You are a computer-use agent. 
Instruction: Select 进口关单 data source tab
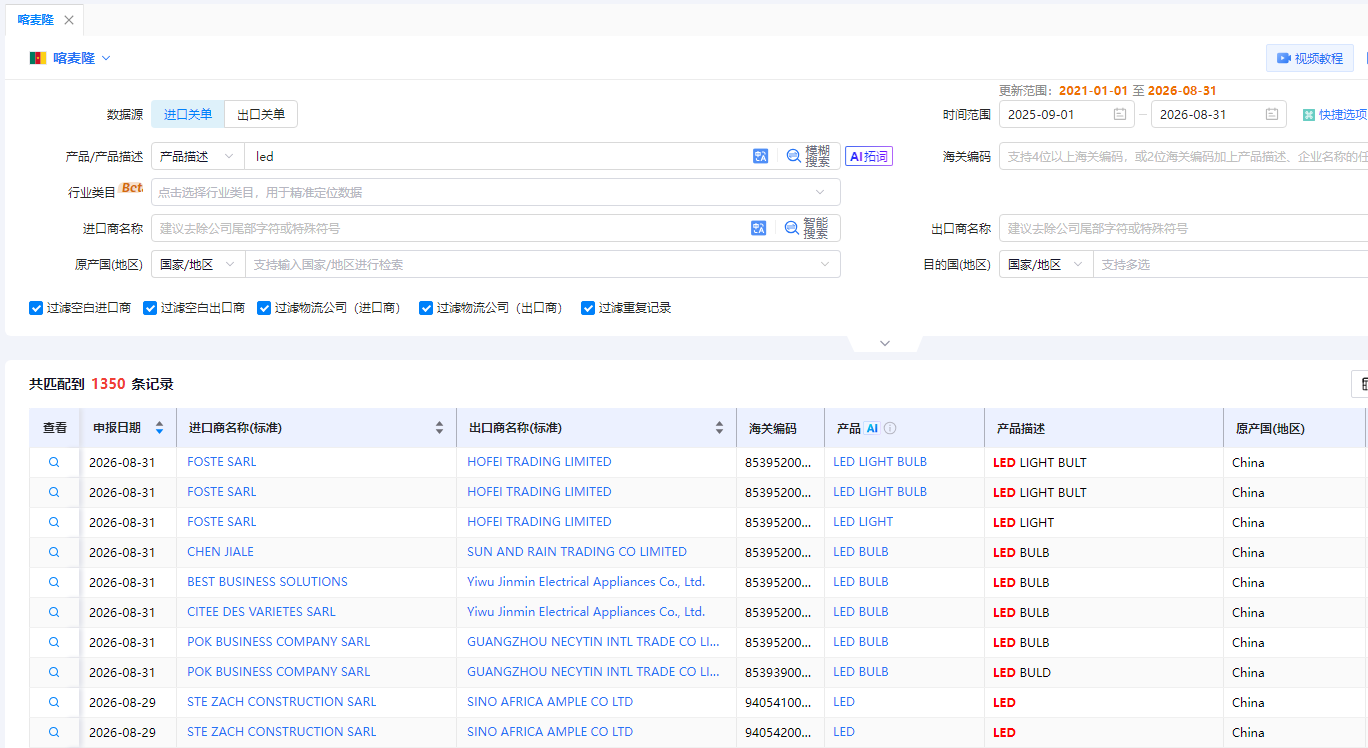188,114
